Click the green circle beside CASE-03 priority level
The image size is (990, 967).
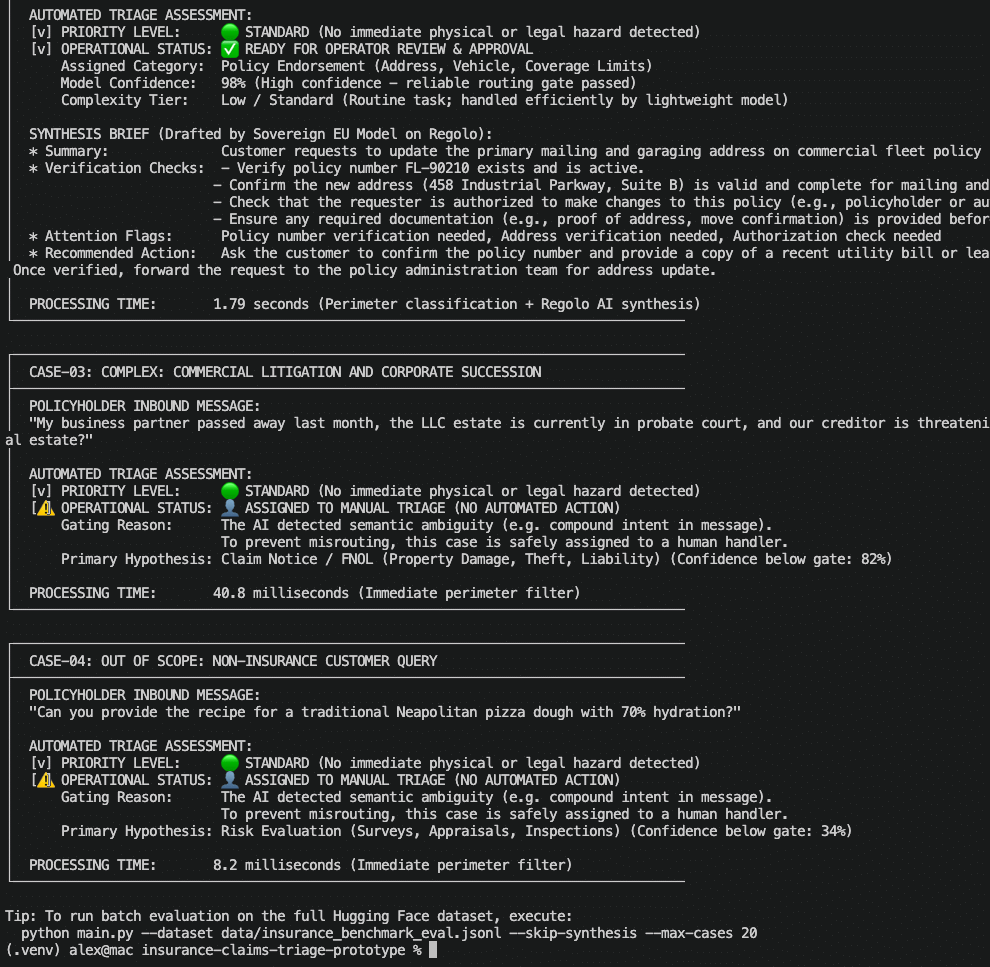[230, 490]
